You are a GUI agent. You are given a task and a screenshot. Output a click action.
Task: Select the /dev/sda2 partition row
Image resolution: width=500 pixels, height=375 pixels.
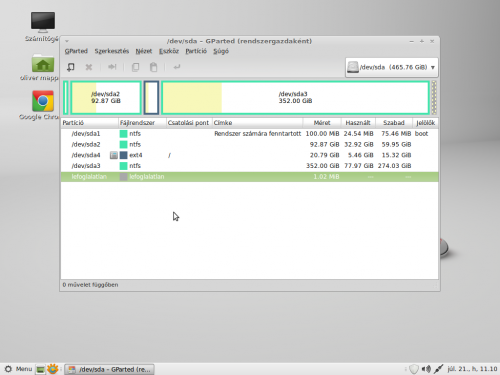tap(250, 144)
